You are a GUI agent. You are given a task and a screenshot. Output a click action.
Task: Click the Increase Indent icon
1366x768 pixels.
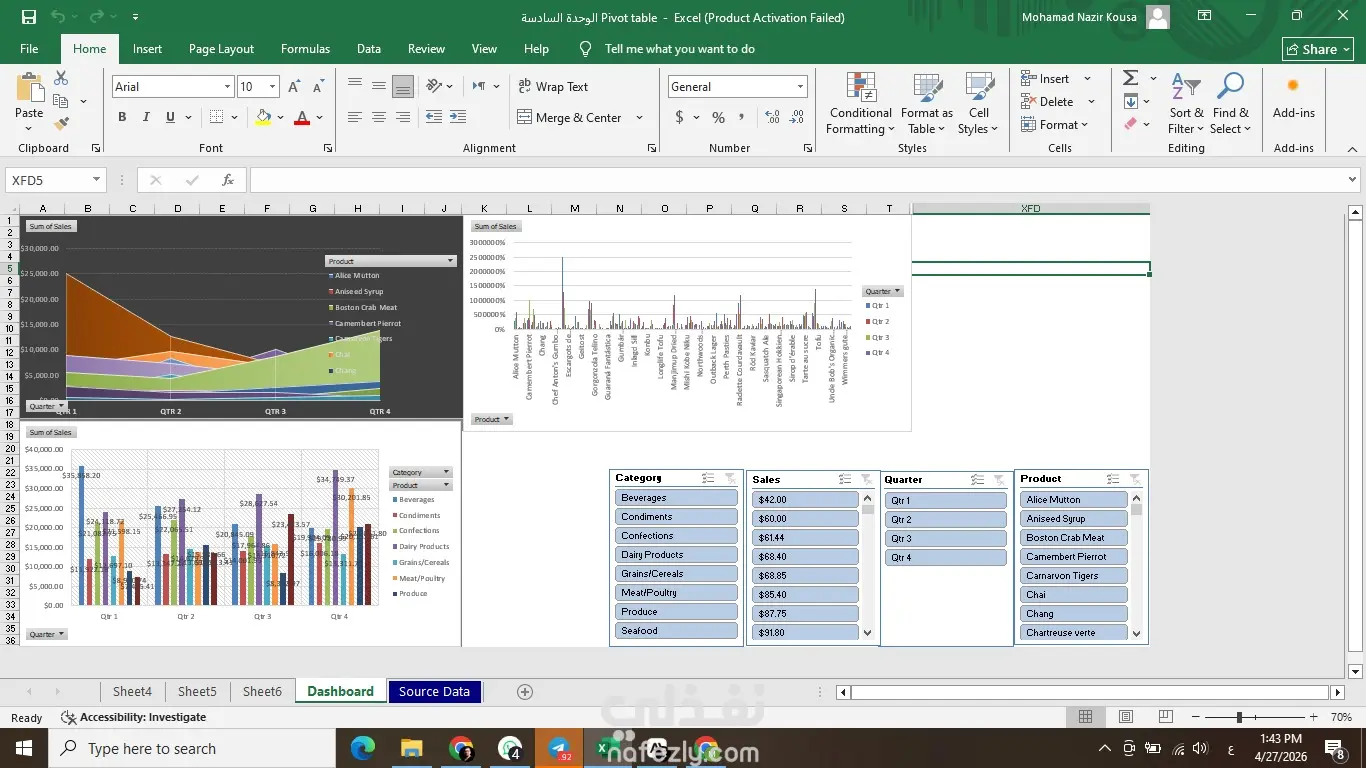coord(458,117)
